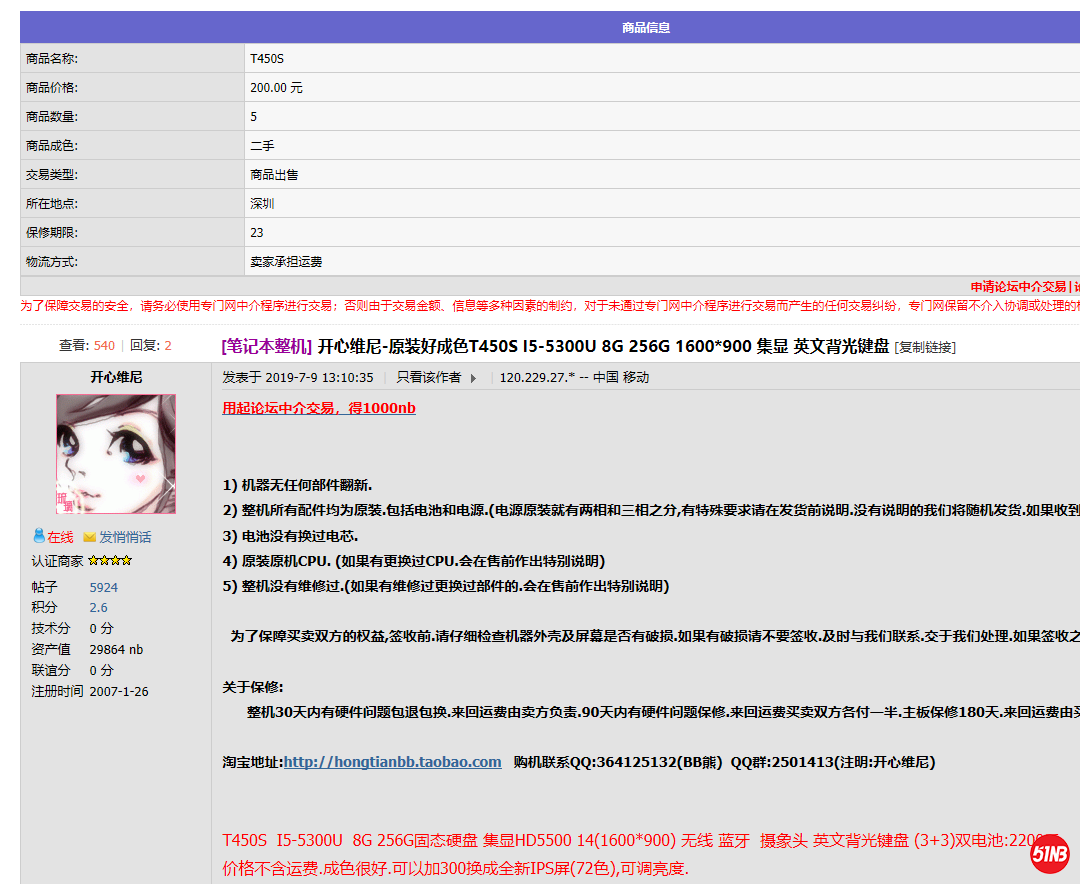Click the [笔记本整机] category tag
Image resolution: width=1080 pixels, height=884 pixels.
[266, 347]
